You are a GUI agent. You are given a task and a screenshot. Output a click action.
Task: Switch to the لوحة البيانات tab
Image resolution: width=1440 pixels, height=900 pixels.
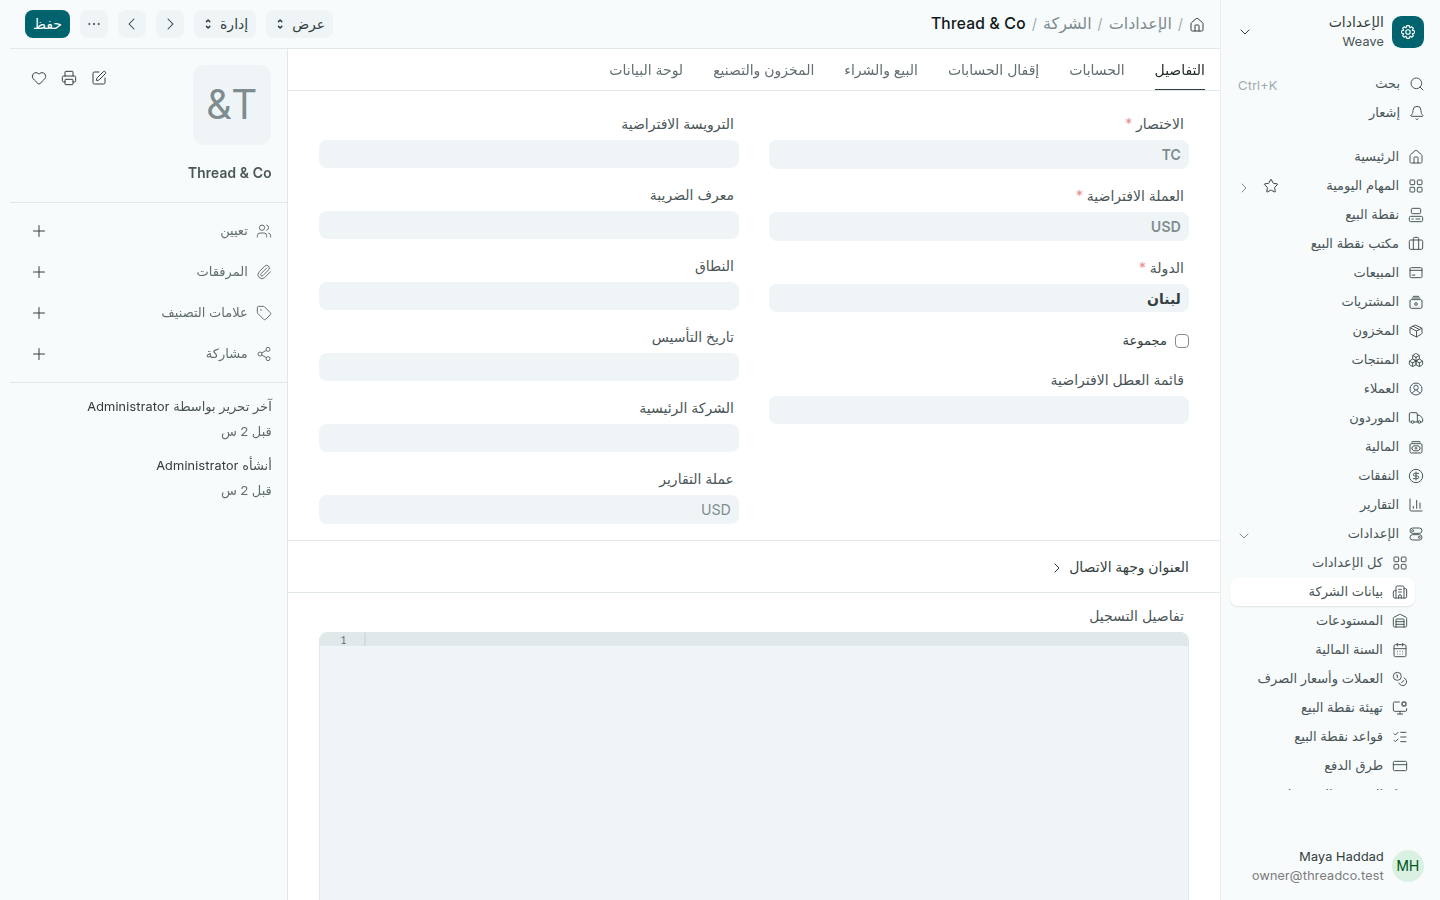pos(646,70)
